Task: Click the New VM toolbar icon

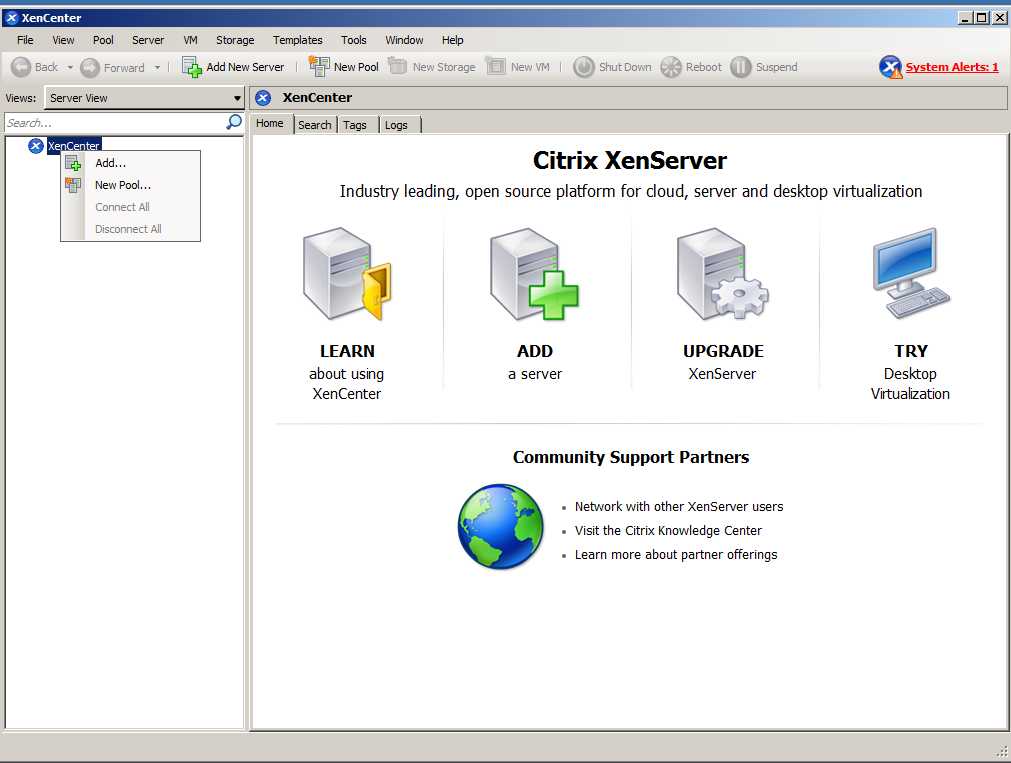Action: pos(496,66)
